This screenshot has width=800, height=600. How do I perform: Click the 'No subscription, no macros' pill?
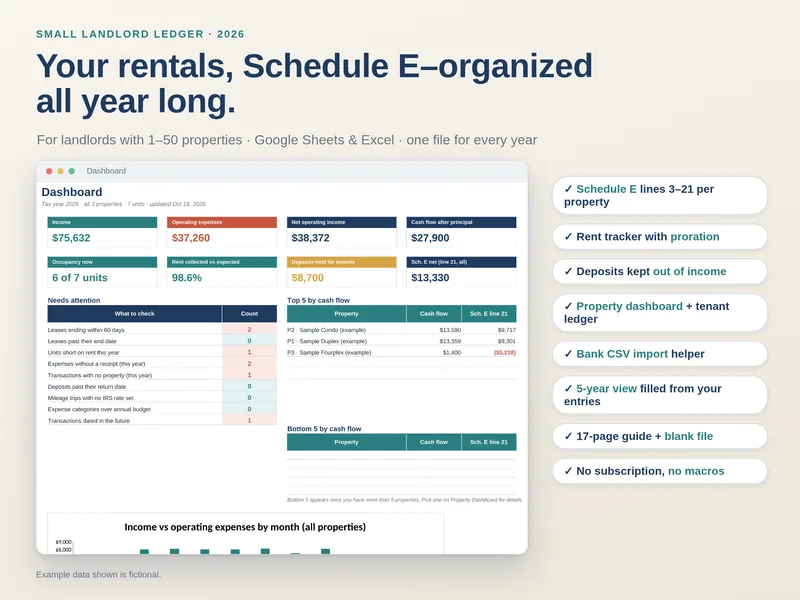pyautogui.click(x=660, y=471)
